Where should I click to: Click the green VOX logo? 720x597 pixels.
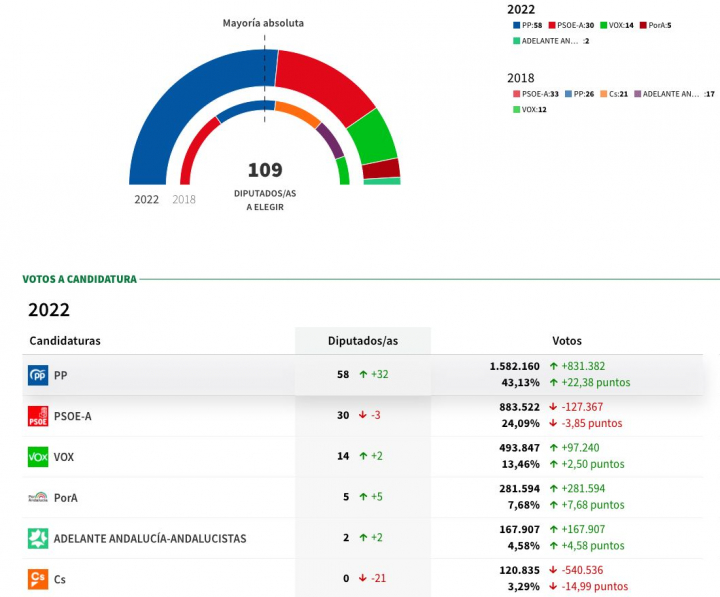click(38, 457)
